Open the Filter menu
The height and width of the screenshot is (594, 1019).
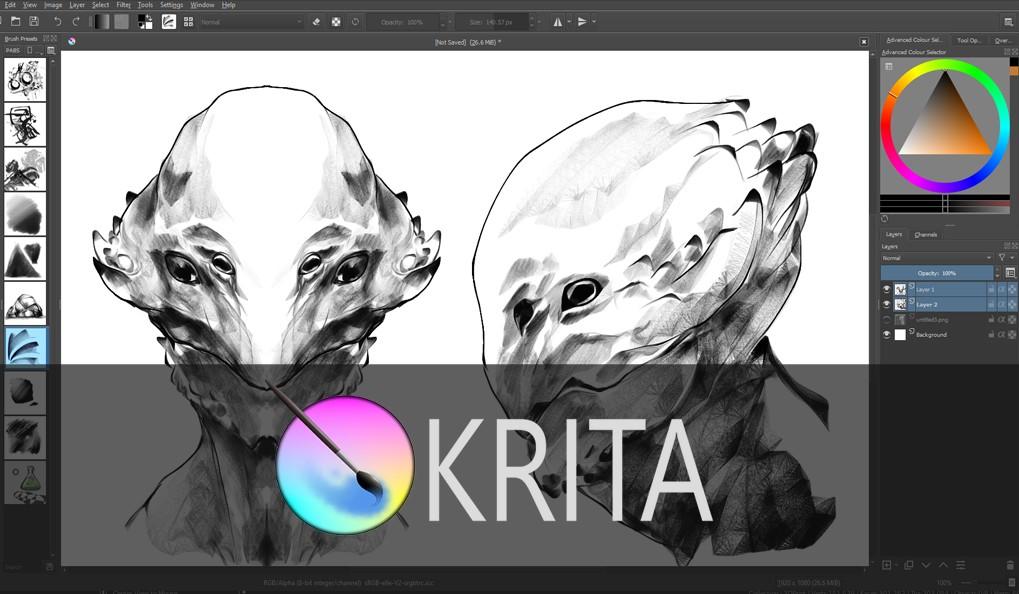tap(124, 5)
